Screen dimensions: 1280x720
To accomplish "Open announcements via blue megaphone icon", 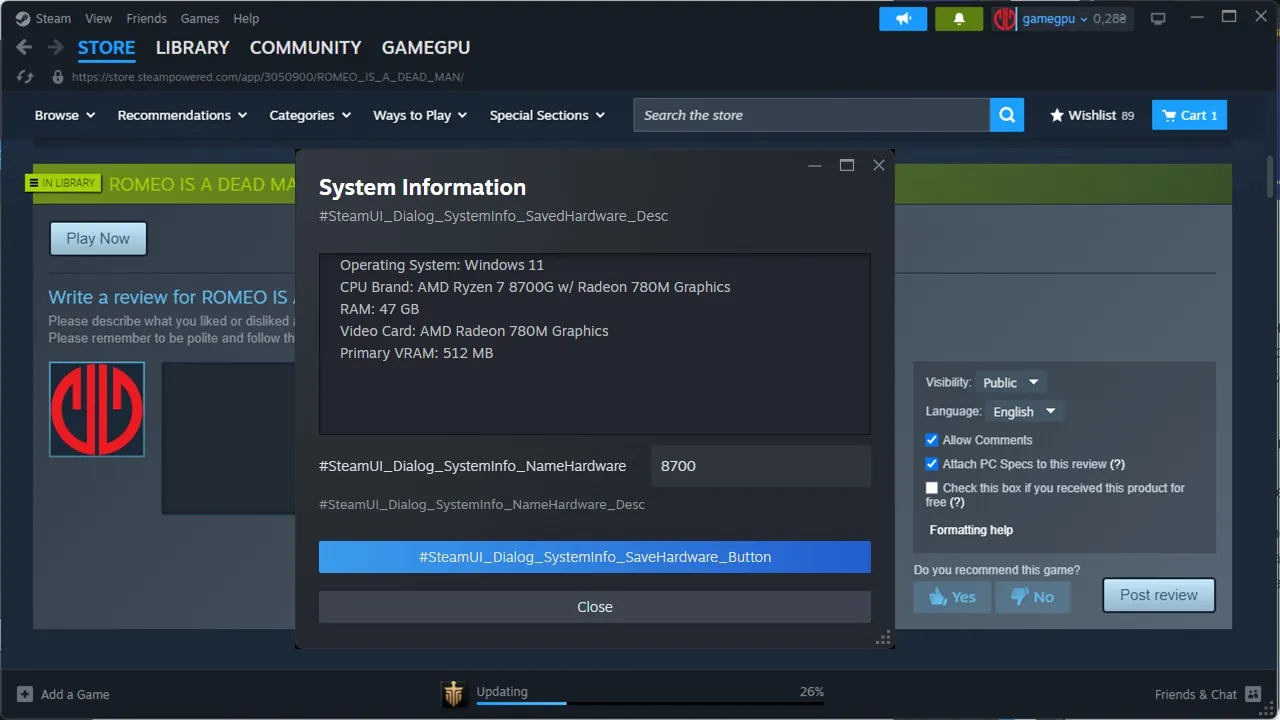I will tap(903, 19).
